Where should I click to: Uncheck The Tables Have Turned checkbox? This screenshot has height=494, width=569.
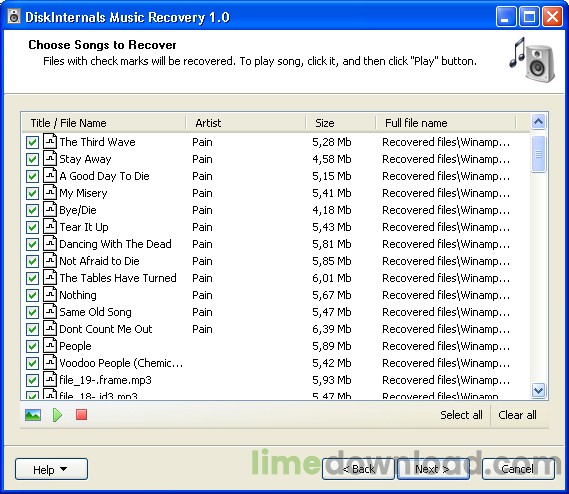tap(32, 279)
